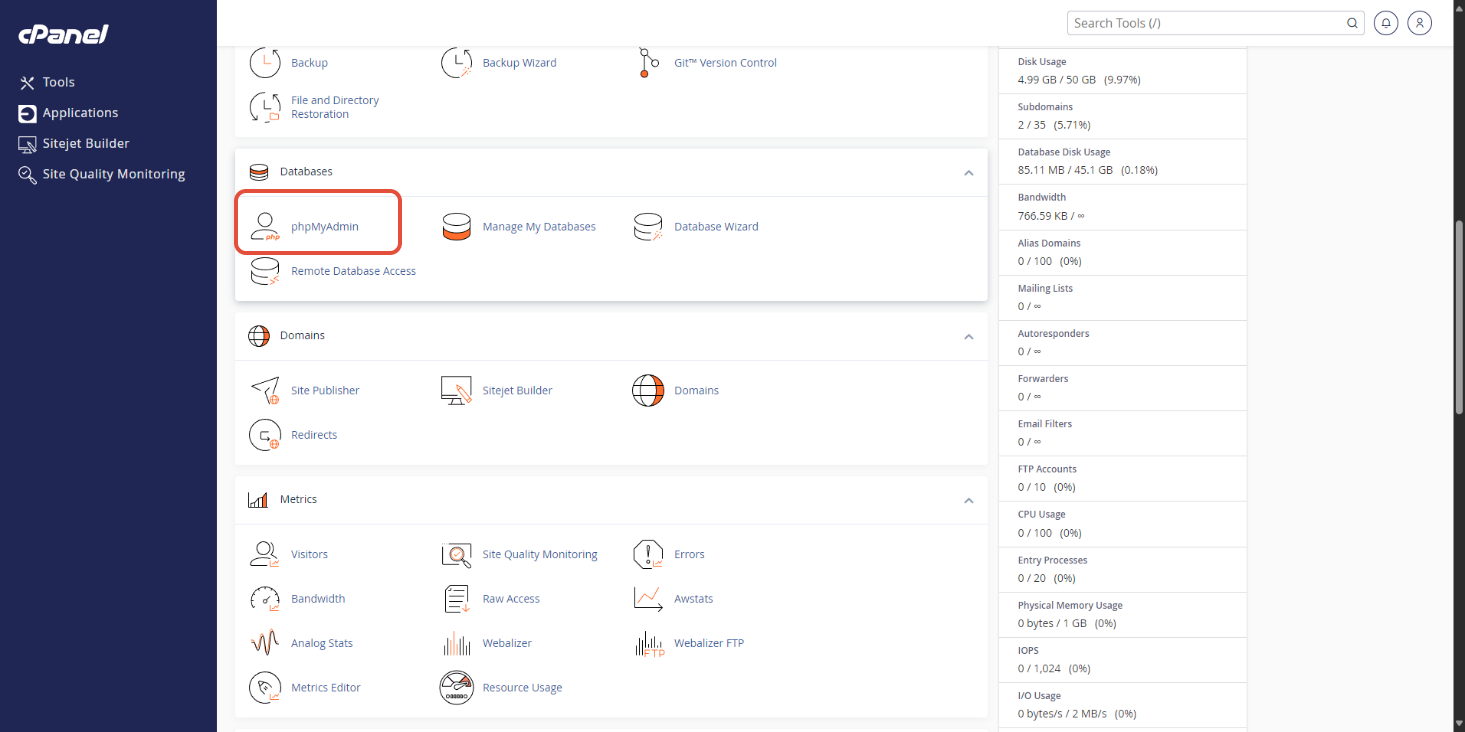
Task: Collapse the Domains section chevron
Action: click(968, 336)
